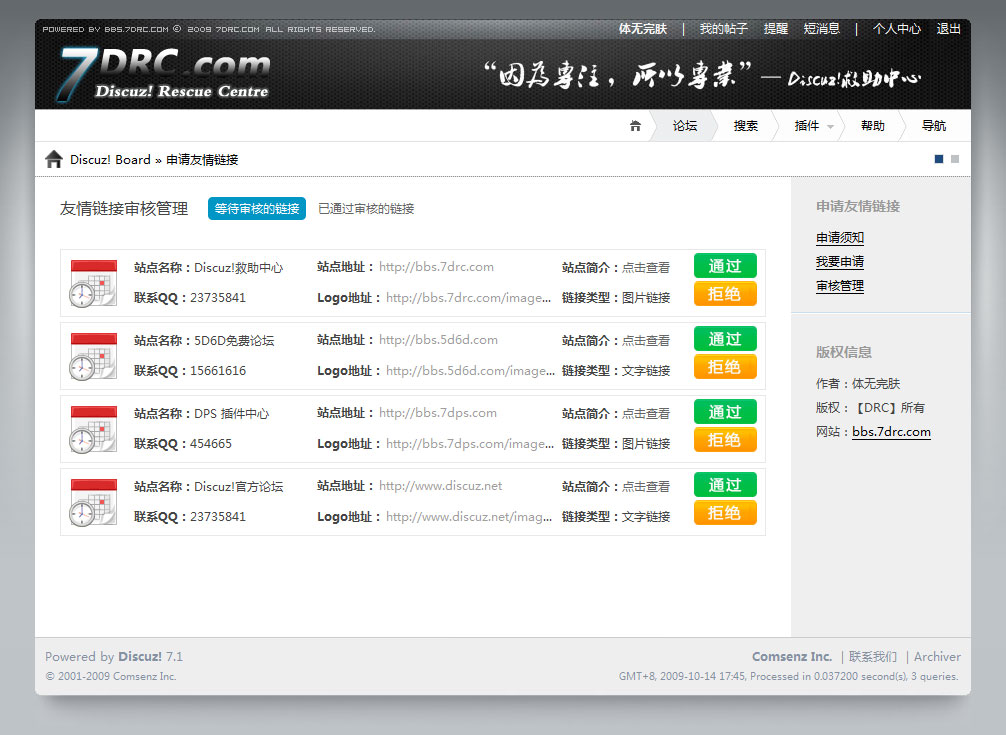
Task: Click 申请友情链接 in the breadcrumb
Action: [x=202, y=160]
